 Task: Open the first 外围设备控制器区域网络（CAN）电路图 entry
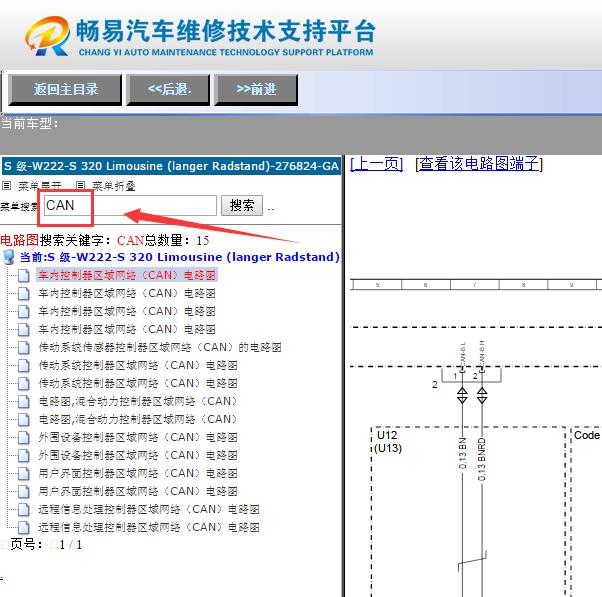coord(138,437)
